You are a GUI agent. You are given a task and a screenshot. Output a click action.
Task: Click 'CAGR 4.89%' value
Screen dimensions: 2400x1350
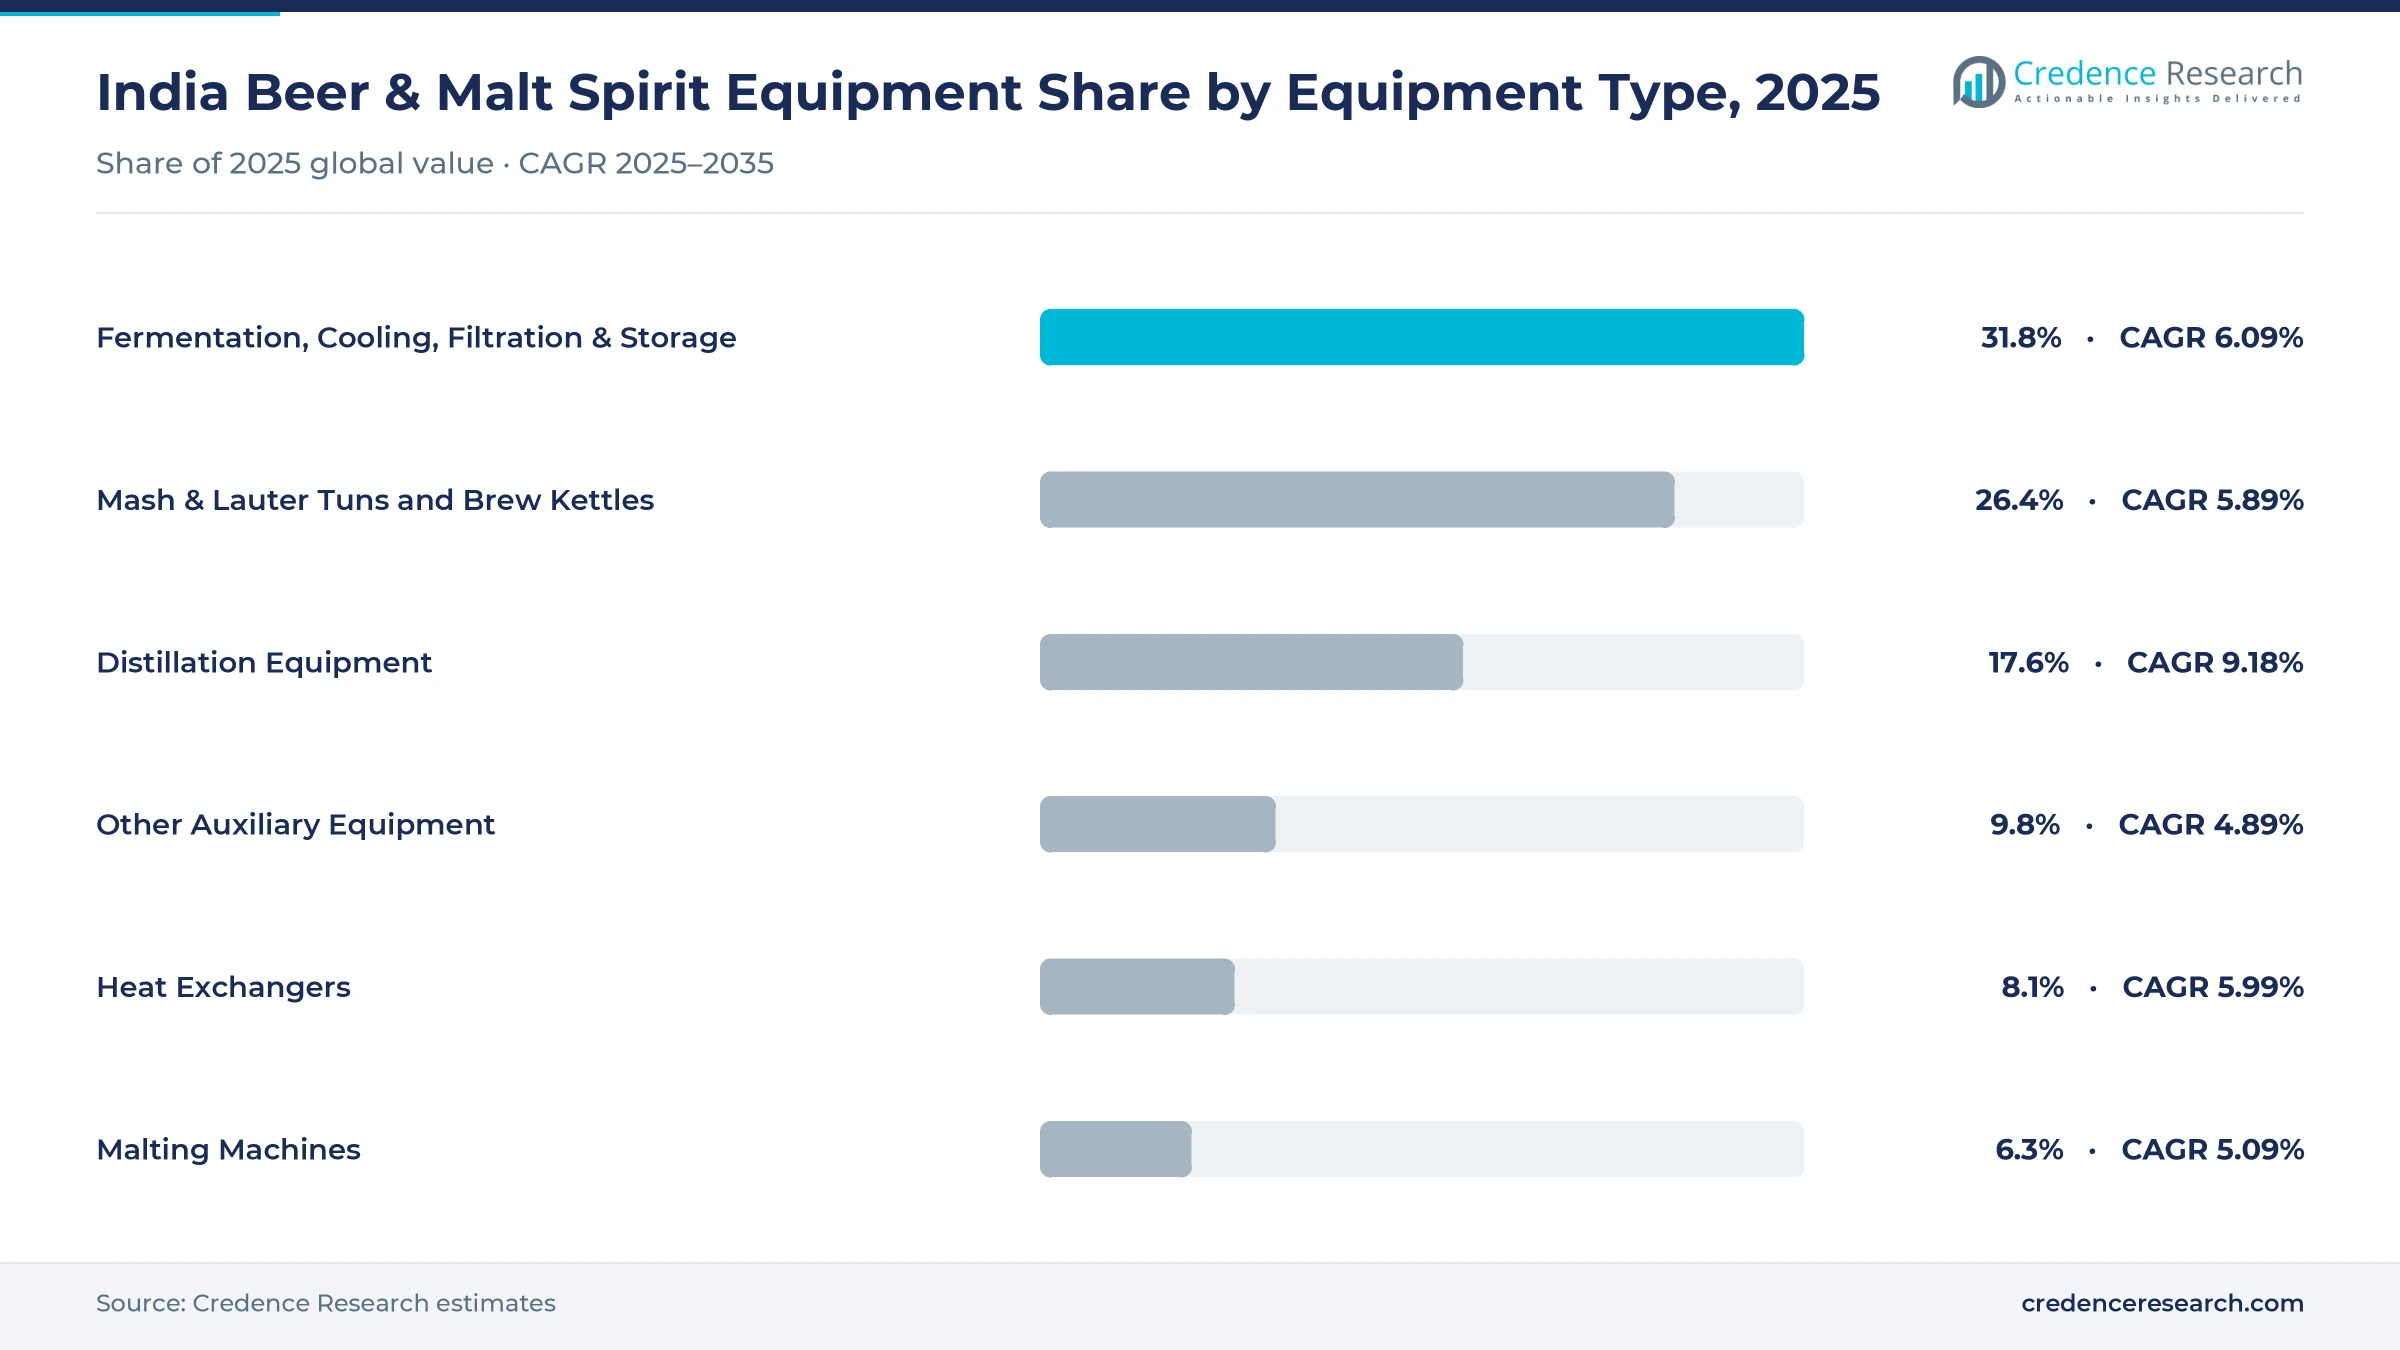[2211, 825]
